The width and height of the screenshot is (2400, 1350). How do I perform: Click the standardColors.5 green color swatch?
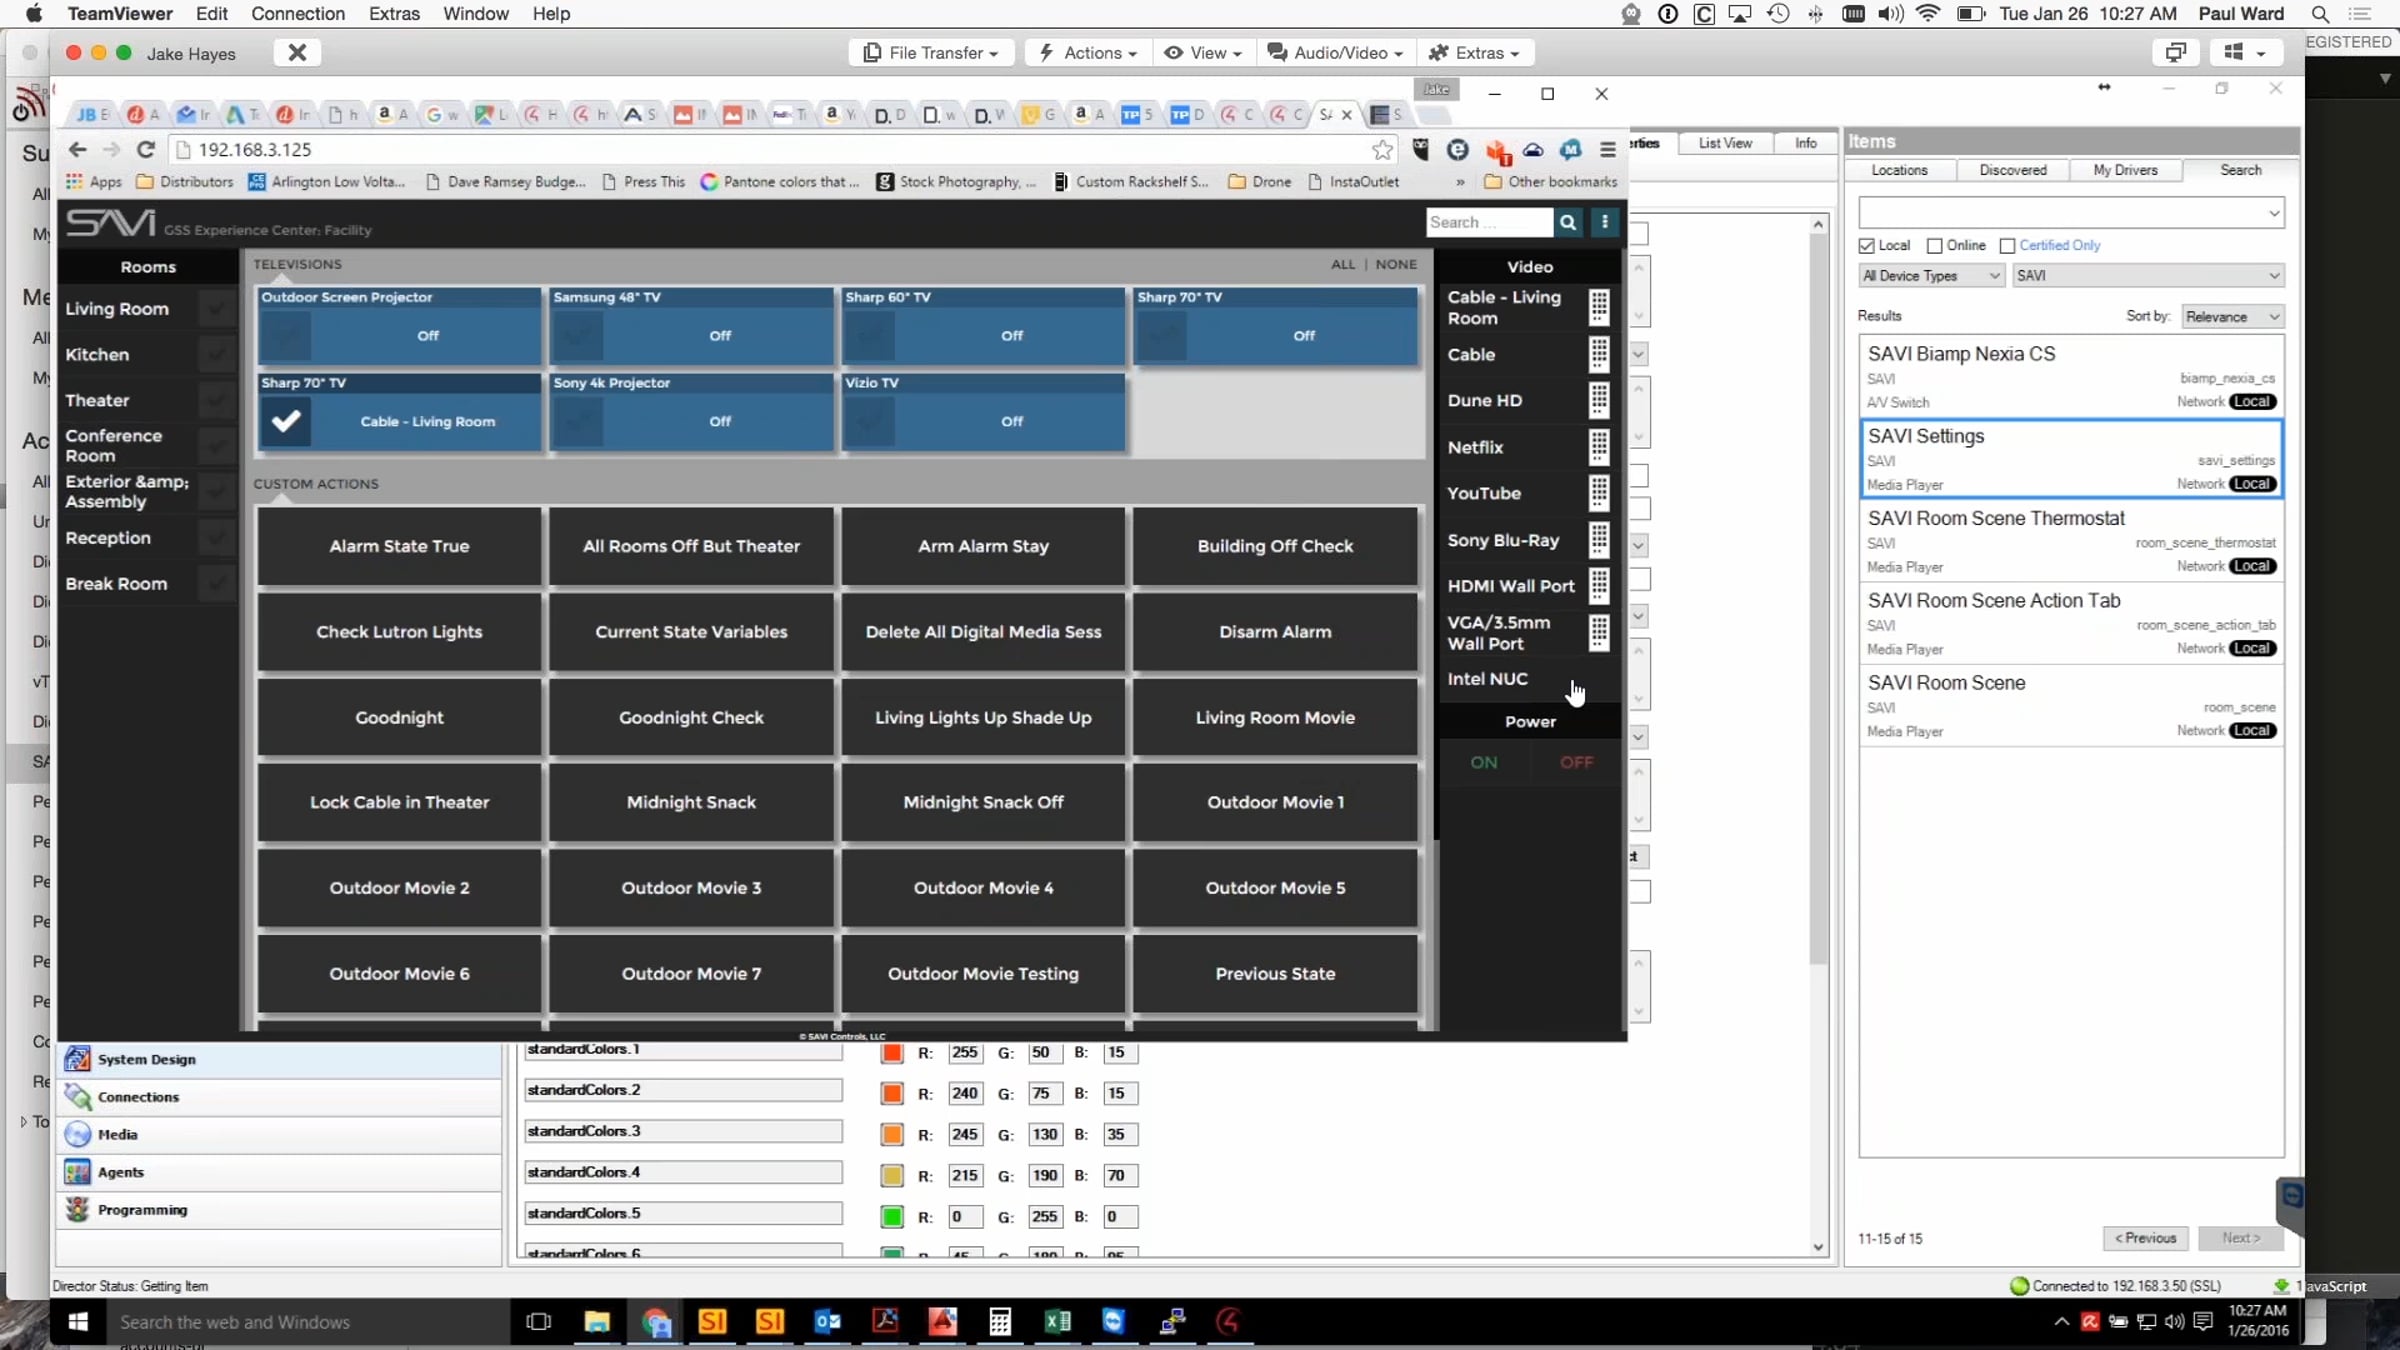[891, 1217]
